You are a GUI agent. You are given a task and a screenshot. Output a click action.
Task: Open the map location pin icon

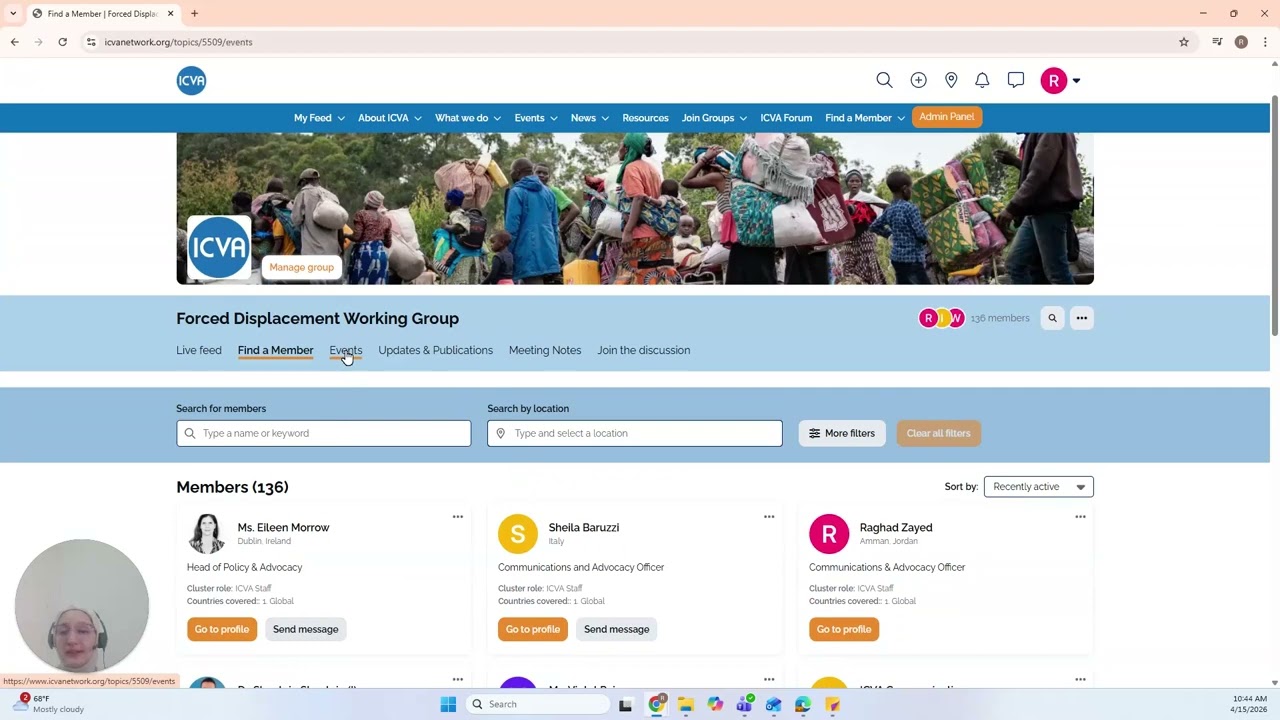pos(951,80)
